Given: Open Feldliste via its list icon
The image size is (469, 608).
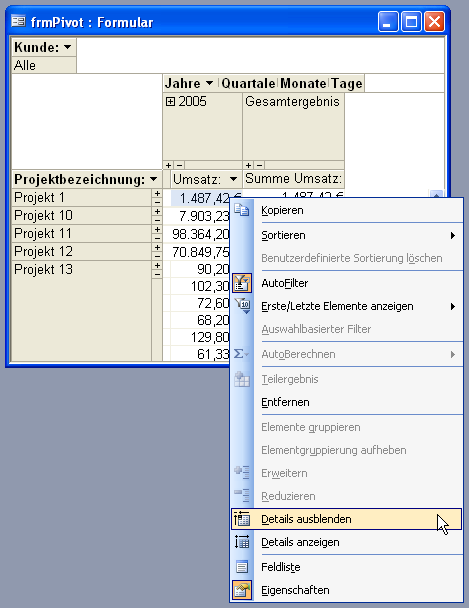Looking at the screenshot, I should [242, 567].
